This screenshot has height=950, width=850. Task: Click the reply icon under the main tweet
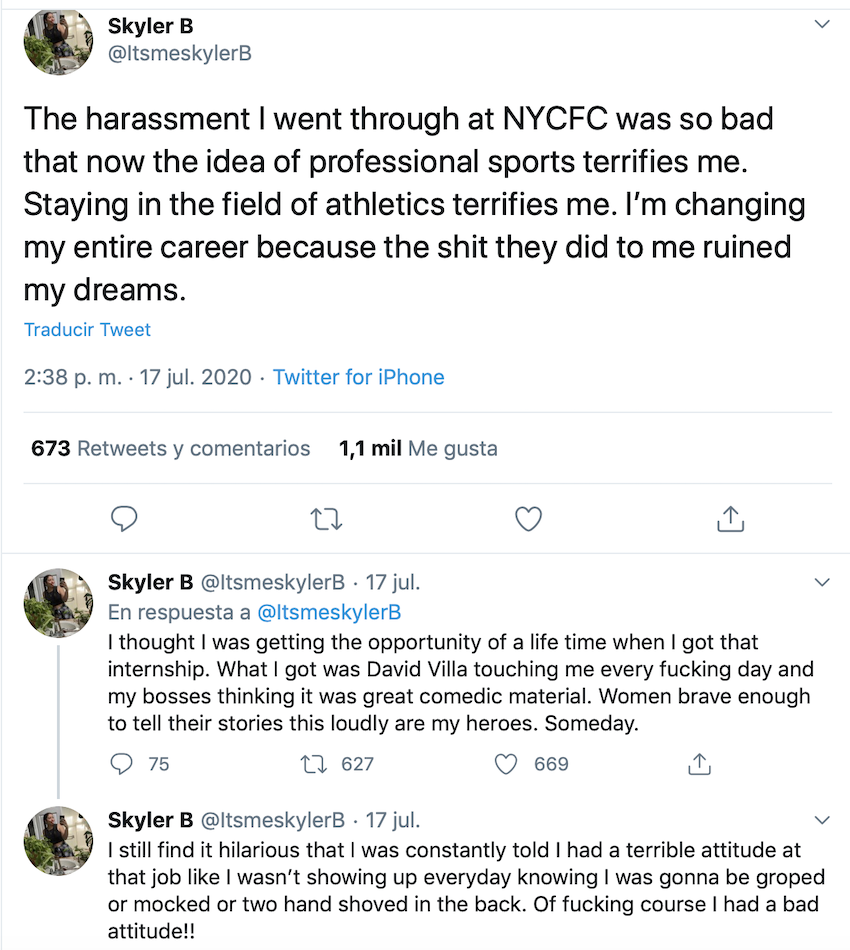click(124, 519)
